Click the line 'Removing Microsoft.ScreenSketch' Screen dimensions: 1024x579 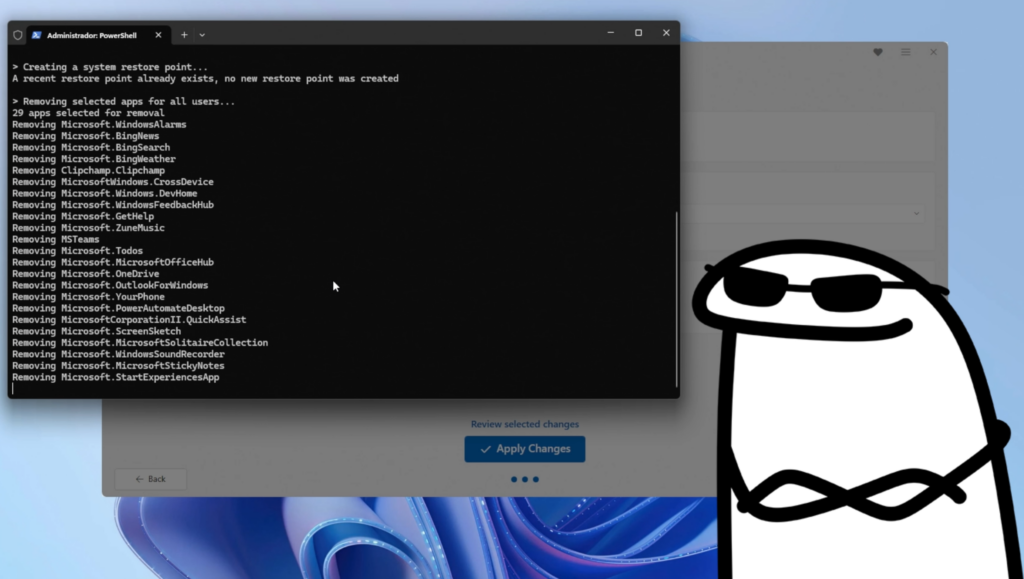pos(96,332)
